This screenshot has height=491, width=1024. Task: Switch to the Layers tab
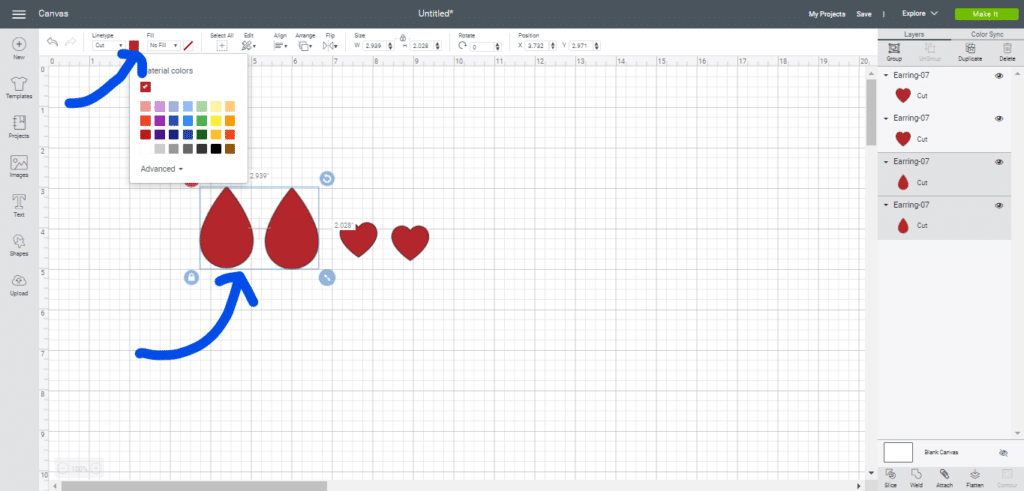[x=914, y=34]
